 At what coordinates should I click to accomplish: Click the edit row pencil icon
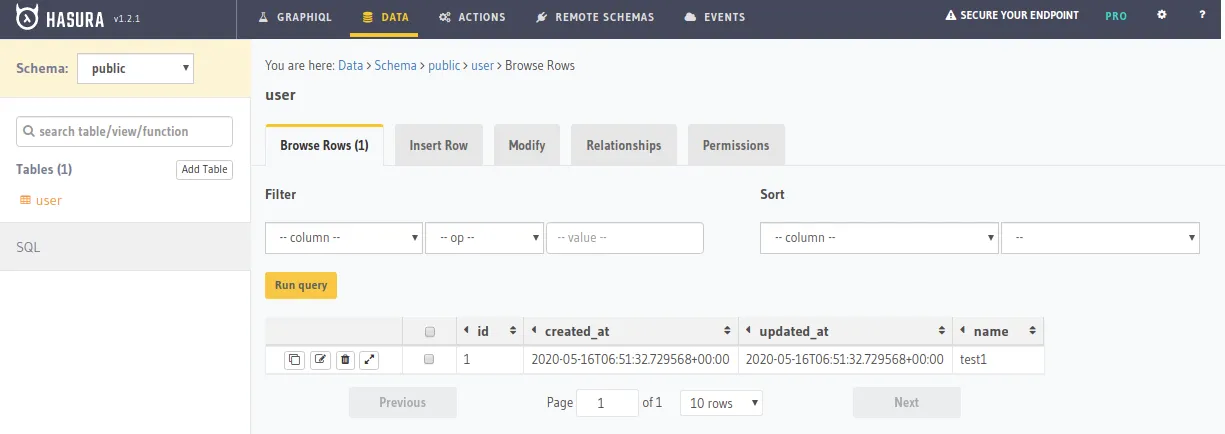[320, 360]
